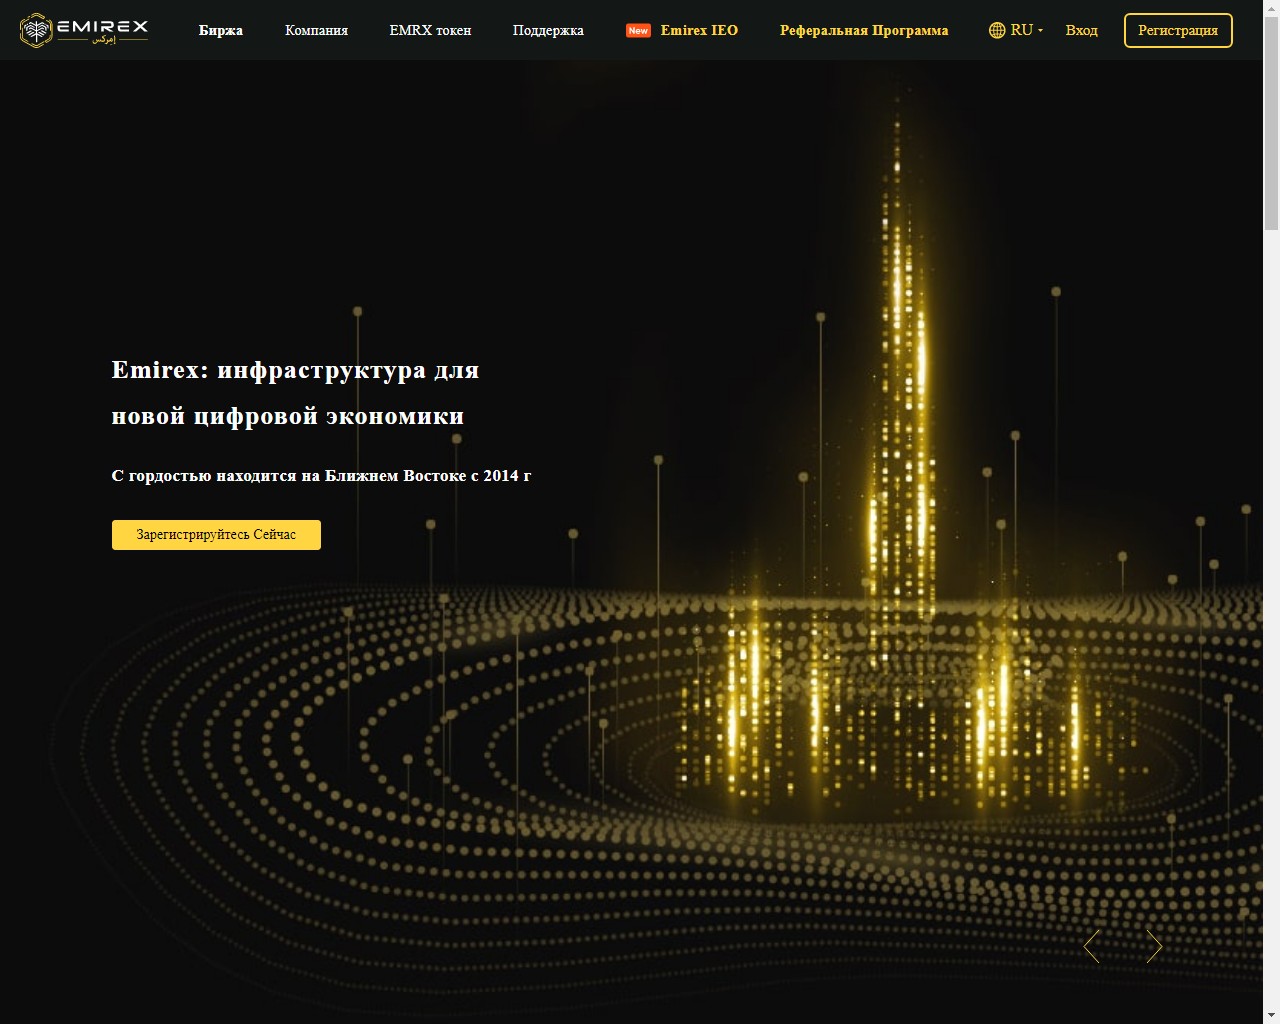The width and height of the screenshot is (1280, 1024).
Task: Click text 'С гордостью находится на Ближнем Востоке'
Action: pos(289,476)
